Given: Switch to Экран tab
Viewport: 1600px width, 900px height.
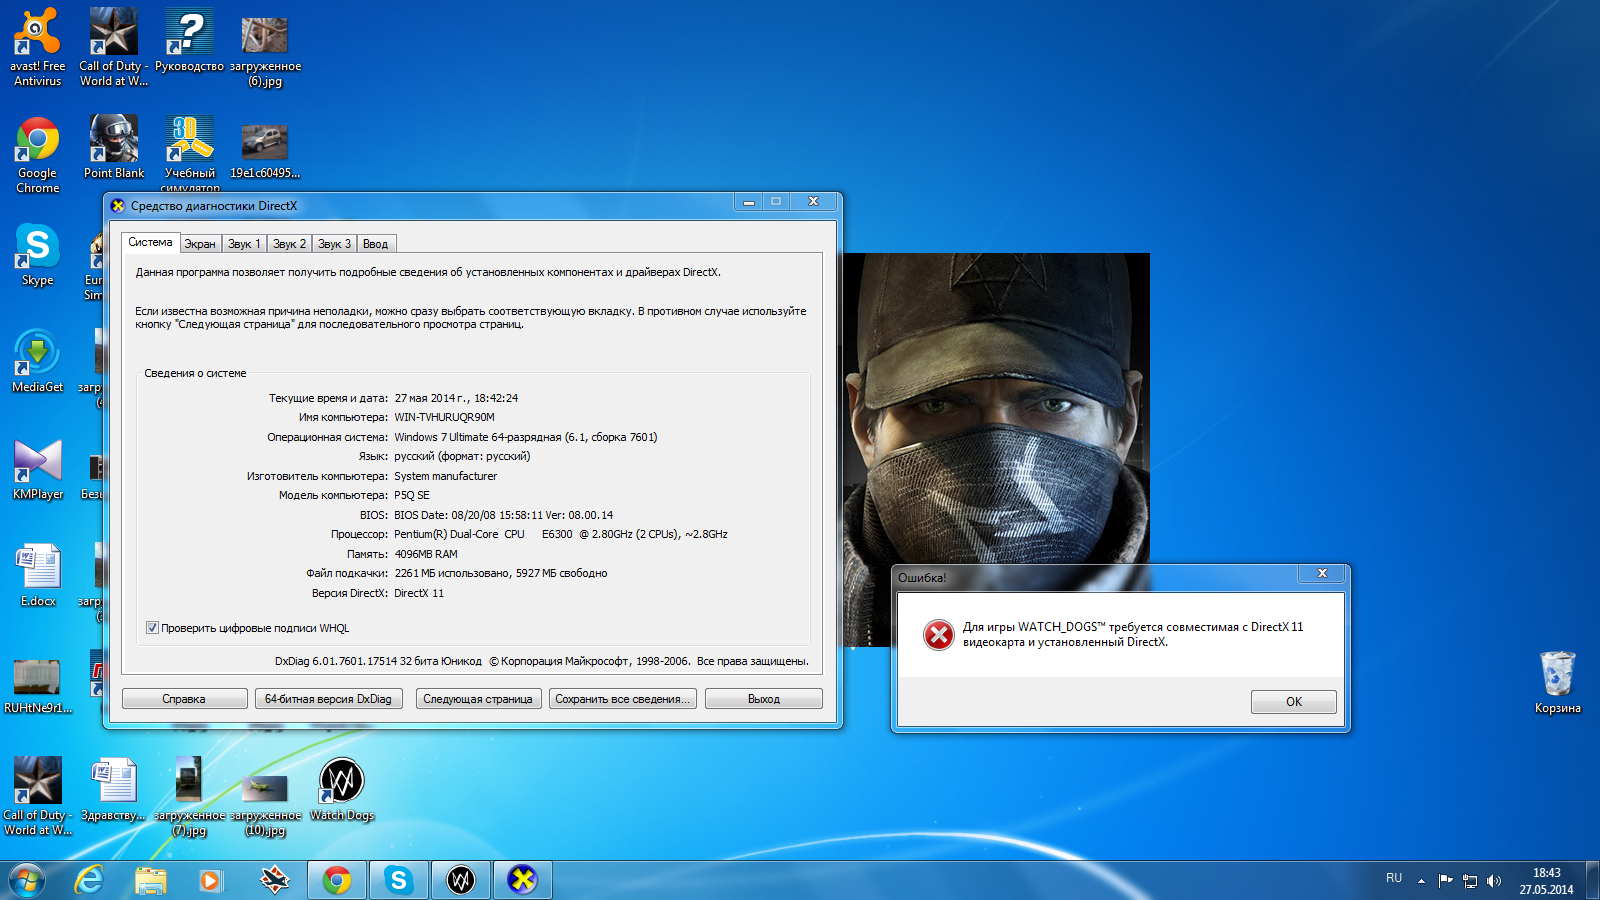Looking at the screenshot, I should (200, 244).
